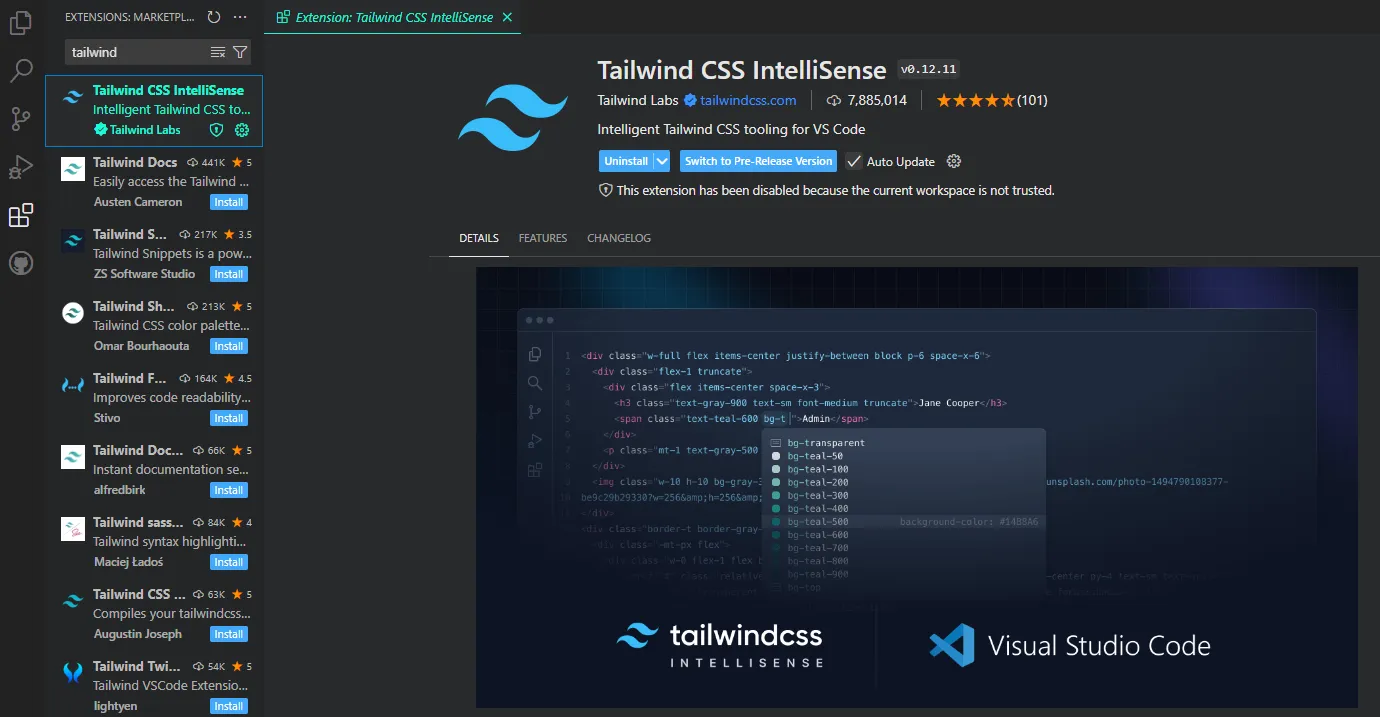This screenshot has height=717, width=1380.
Task: Open the Explorer view in the activity bar
Action: [22, 22]
